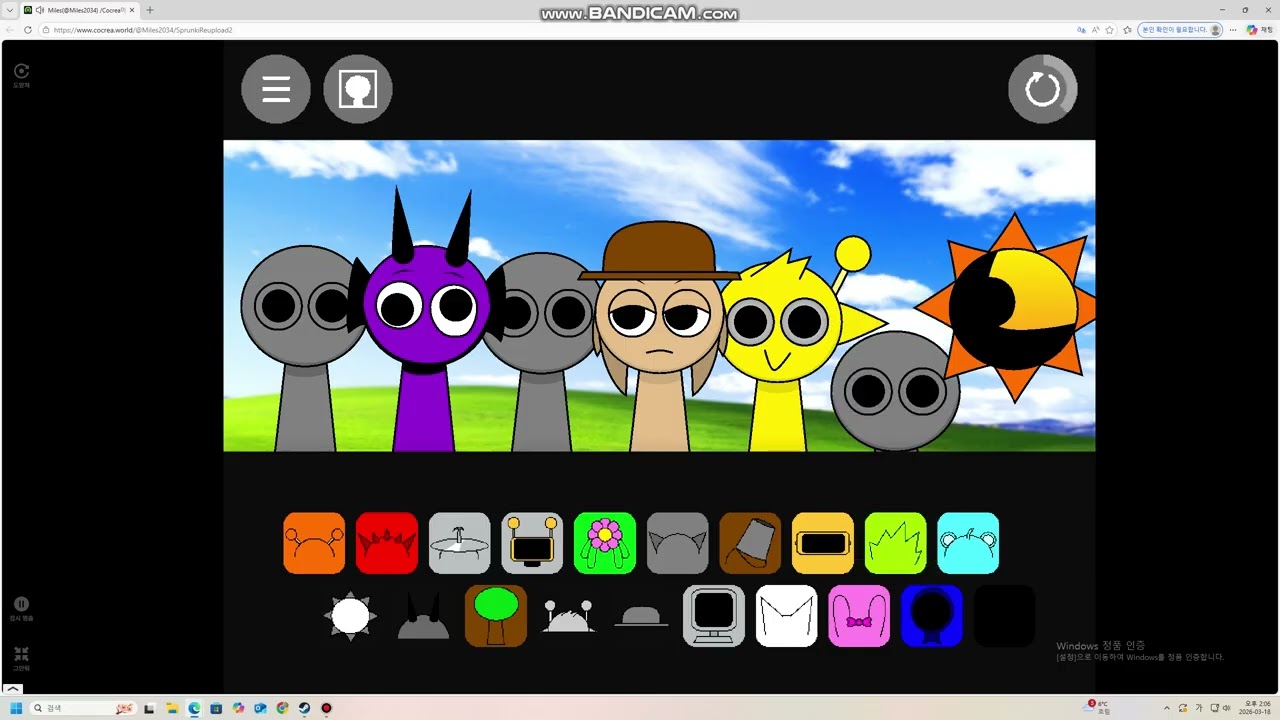Click the taskbar search box
Viewport: 1280px width, 720px height.
pyautogui.click(x=84, y=708)
